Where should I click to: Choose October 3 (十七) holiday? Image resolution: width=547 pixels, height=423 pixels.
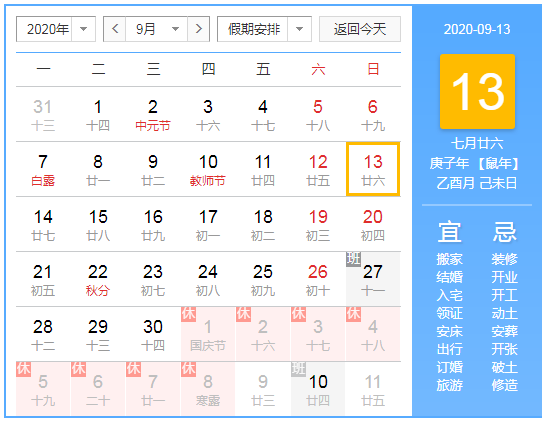pyautogui.click(x=318, y=334)
